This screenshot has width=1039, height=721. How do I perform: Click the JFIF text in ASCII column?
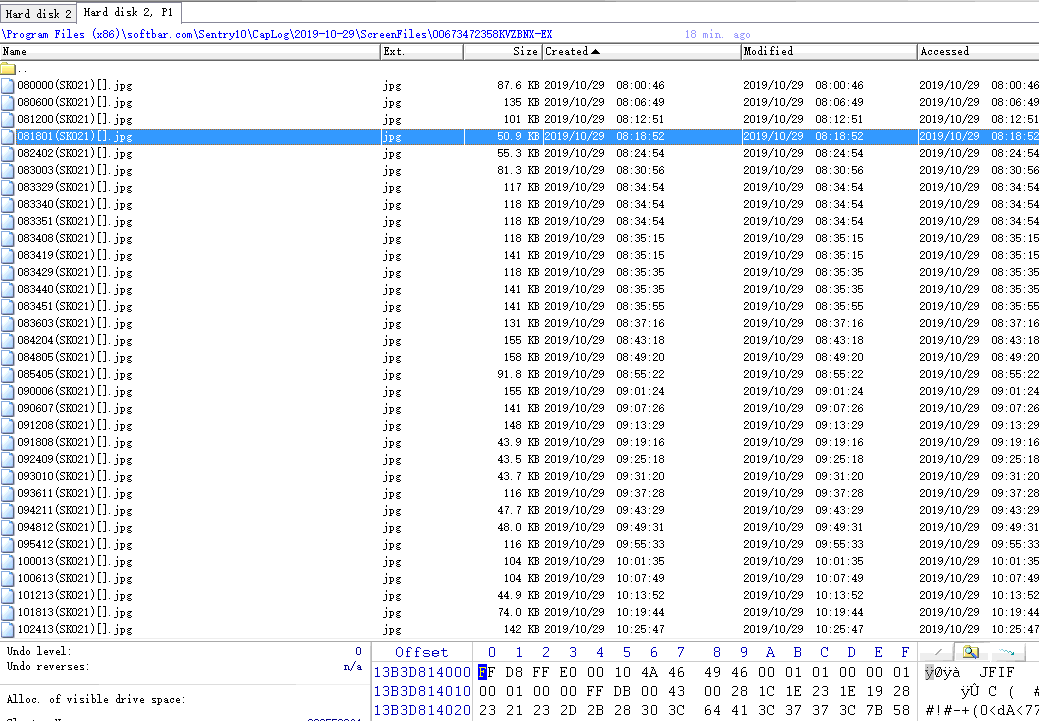pyautogui.click(x=997, y=673)
